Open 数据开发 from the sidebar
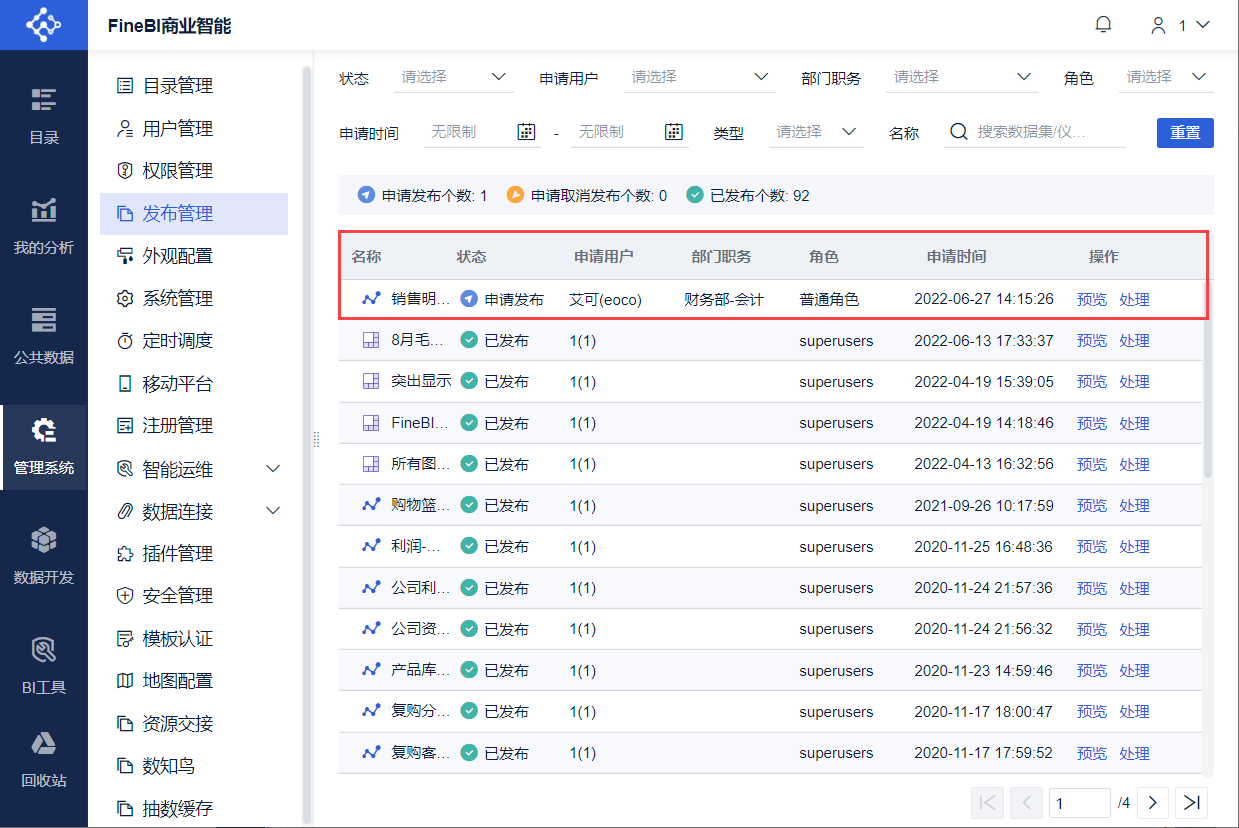This screenshot has width=1239, height=828. point(44,556)
